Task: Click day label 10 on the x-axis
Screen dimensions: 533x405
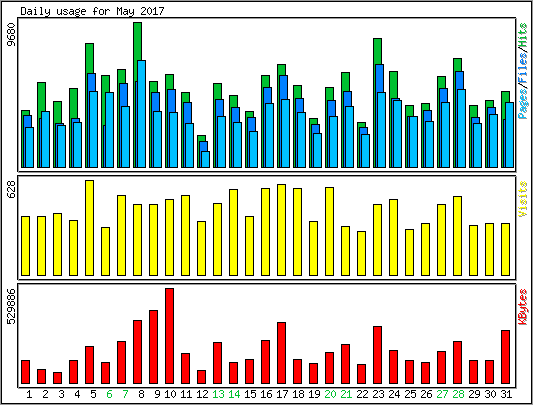Action: pyautogui.click(x=170, y=394)
